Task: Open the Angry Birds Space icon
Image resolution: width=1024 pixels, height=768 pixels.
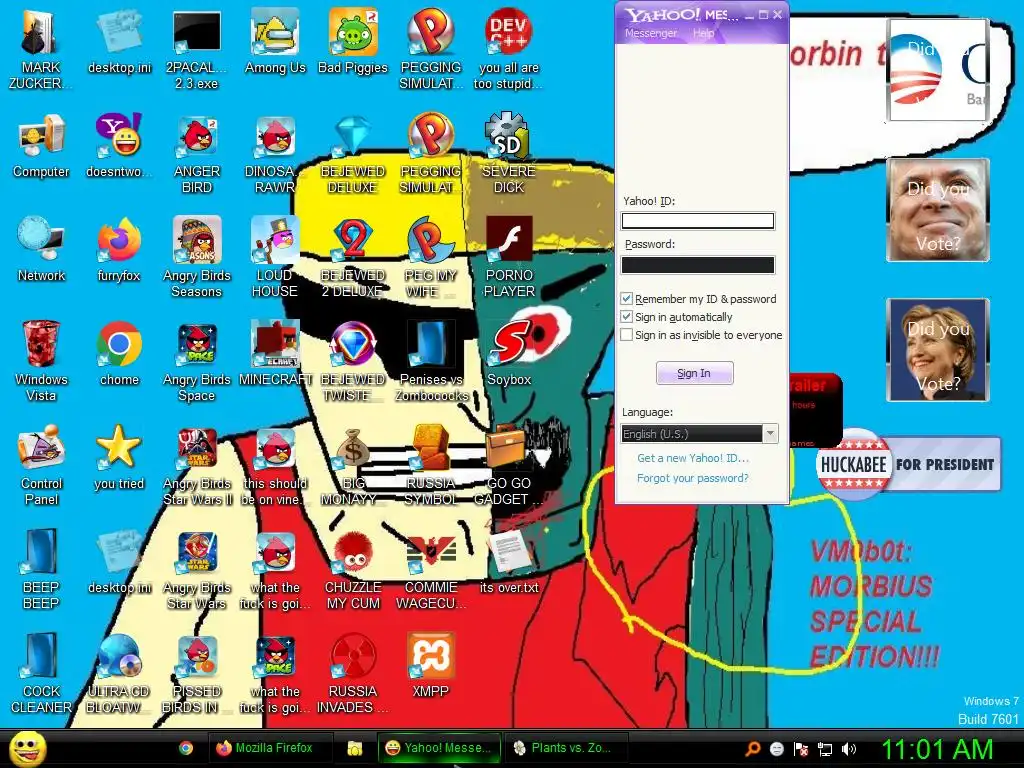Action: pos(197,360)
